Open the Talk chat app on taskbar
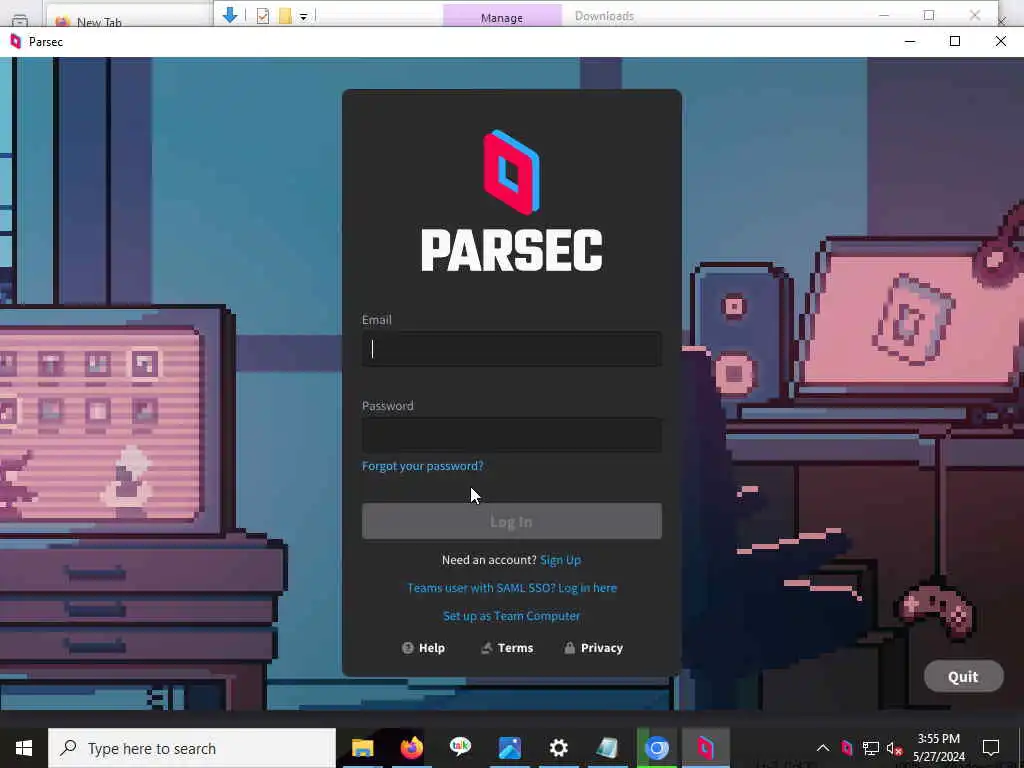 pos(460,748)
